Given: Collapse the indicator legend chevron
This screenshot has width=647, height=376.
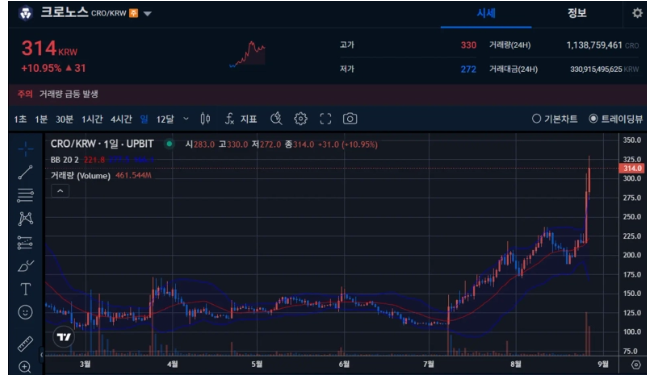Looking at the screenshot, I should 60,191.
